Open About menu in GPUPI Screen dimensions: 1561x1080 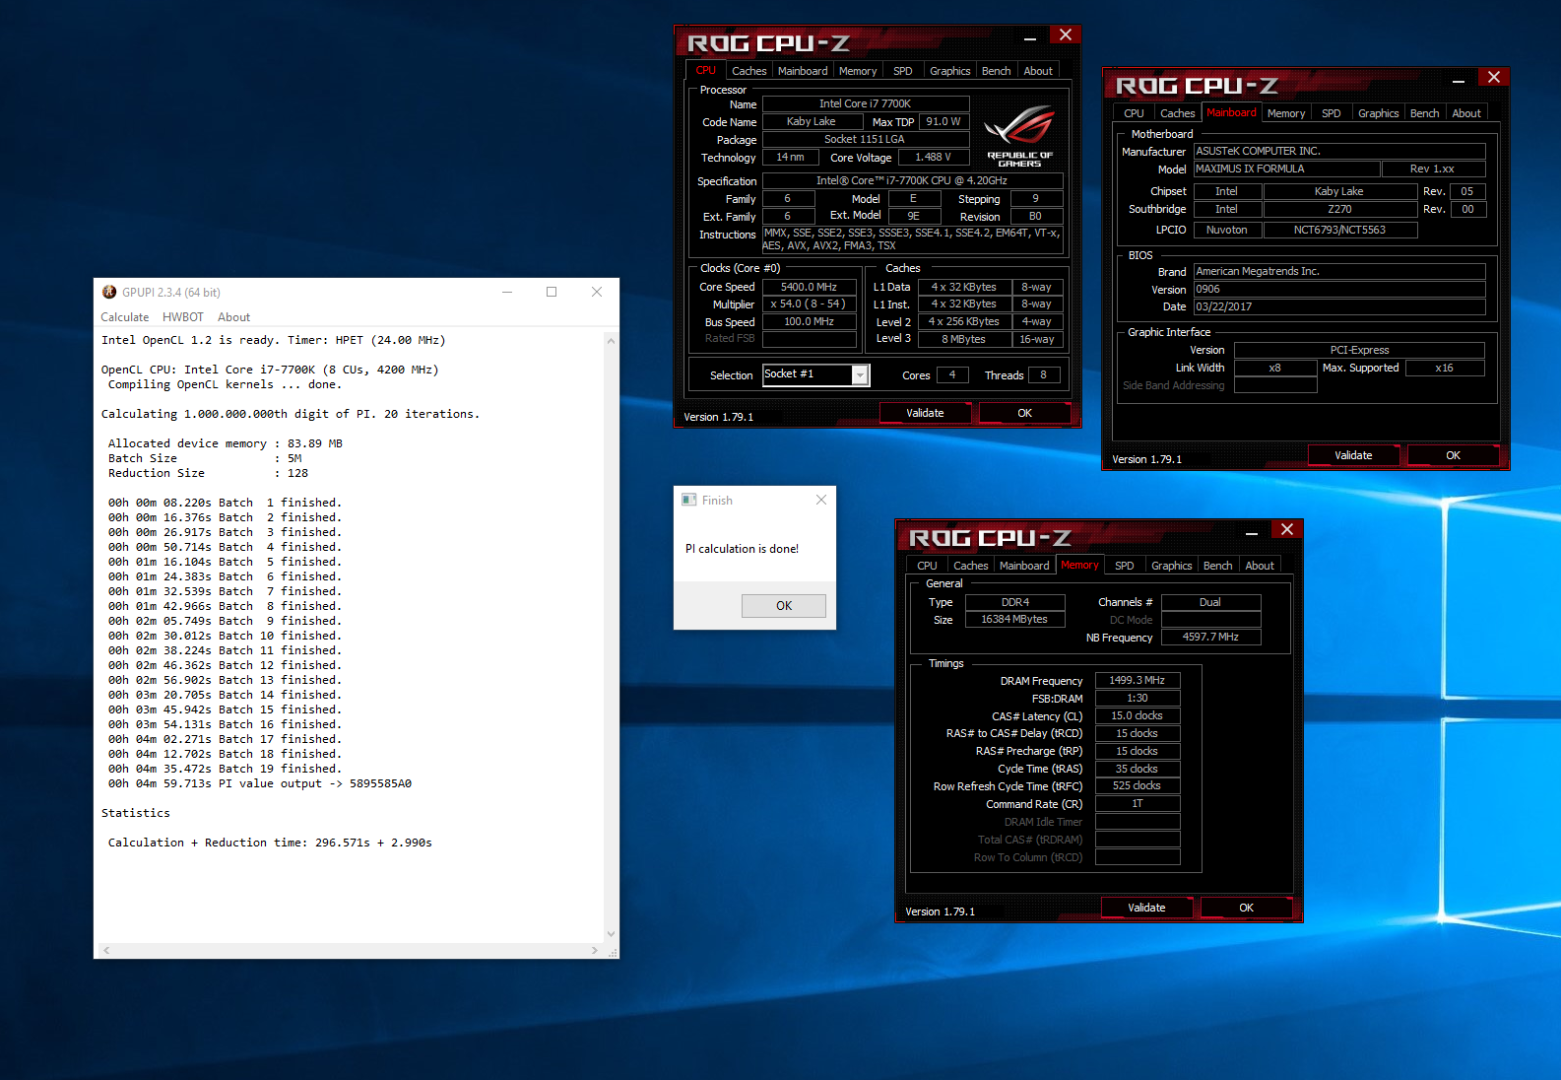point(234,317)
